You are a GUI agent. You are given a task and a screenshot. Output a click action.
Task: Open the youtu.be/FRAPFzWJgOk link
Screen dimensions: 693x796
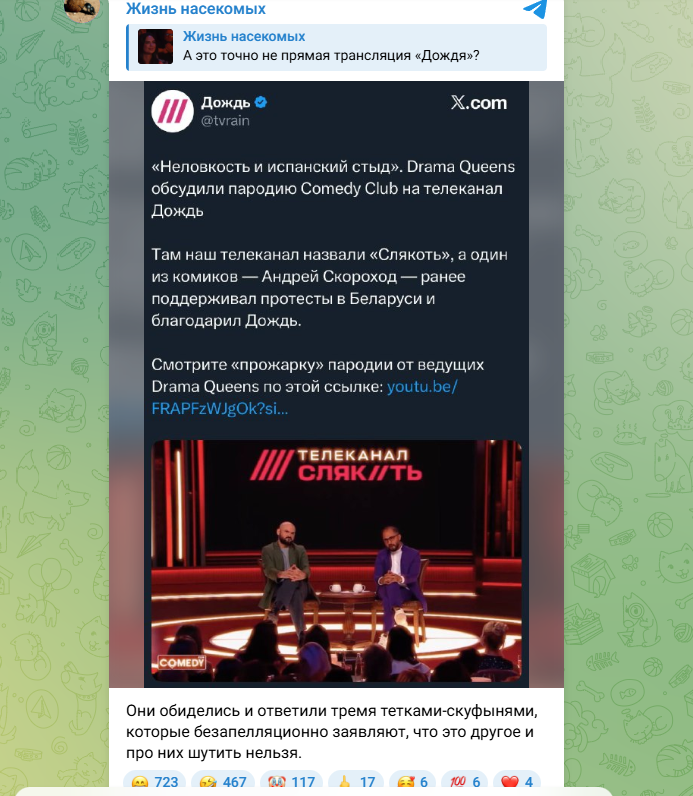point(305,397)
